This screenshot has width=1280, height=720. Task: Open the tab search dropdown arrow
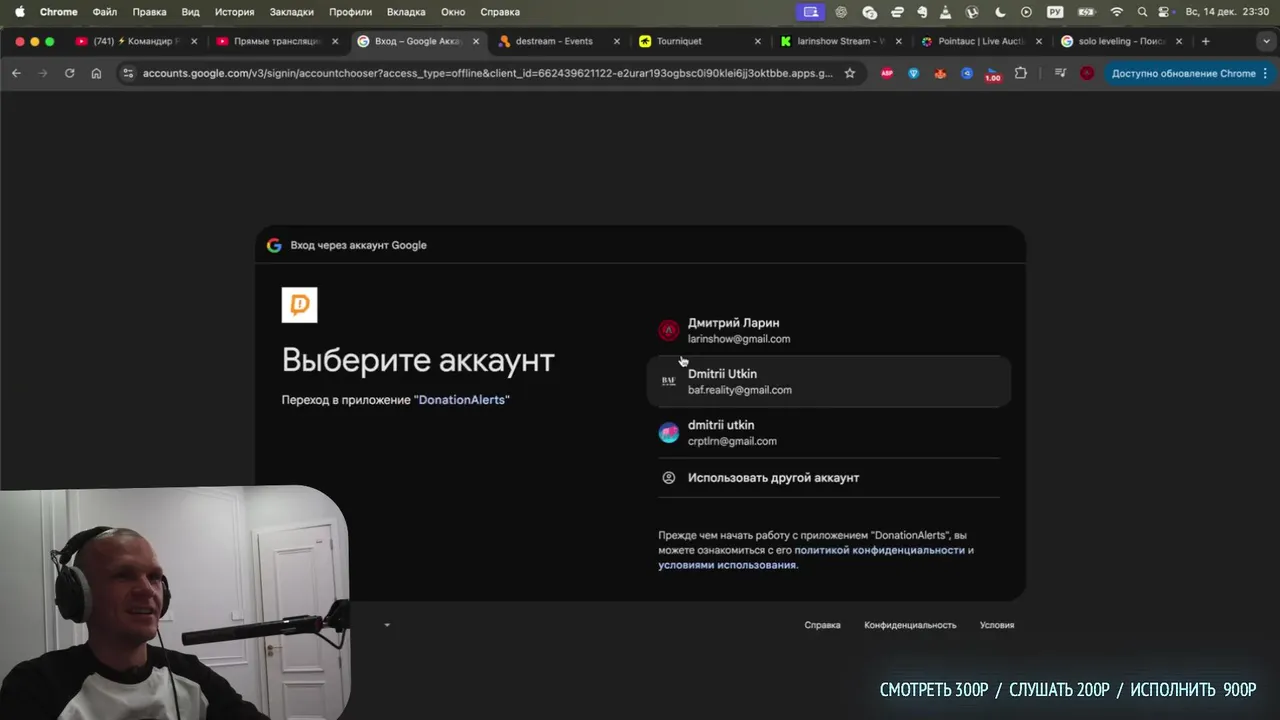click(x=1265, y=41)
